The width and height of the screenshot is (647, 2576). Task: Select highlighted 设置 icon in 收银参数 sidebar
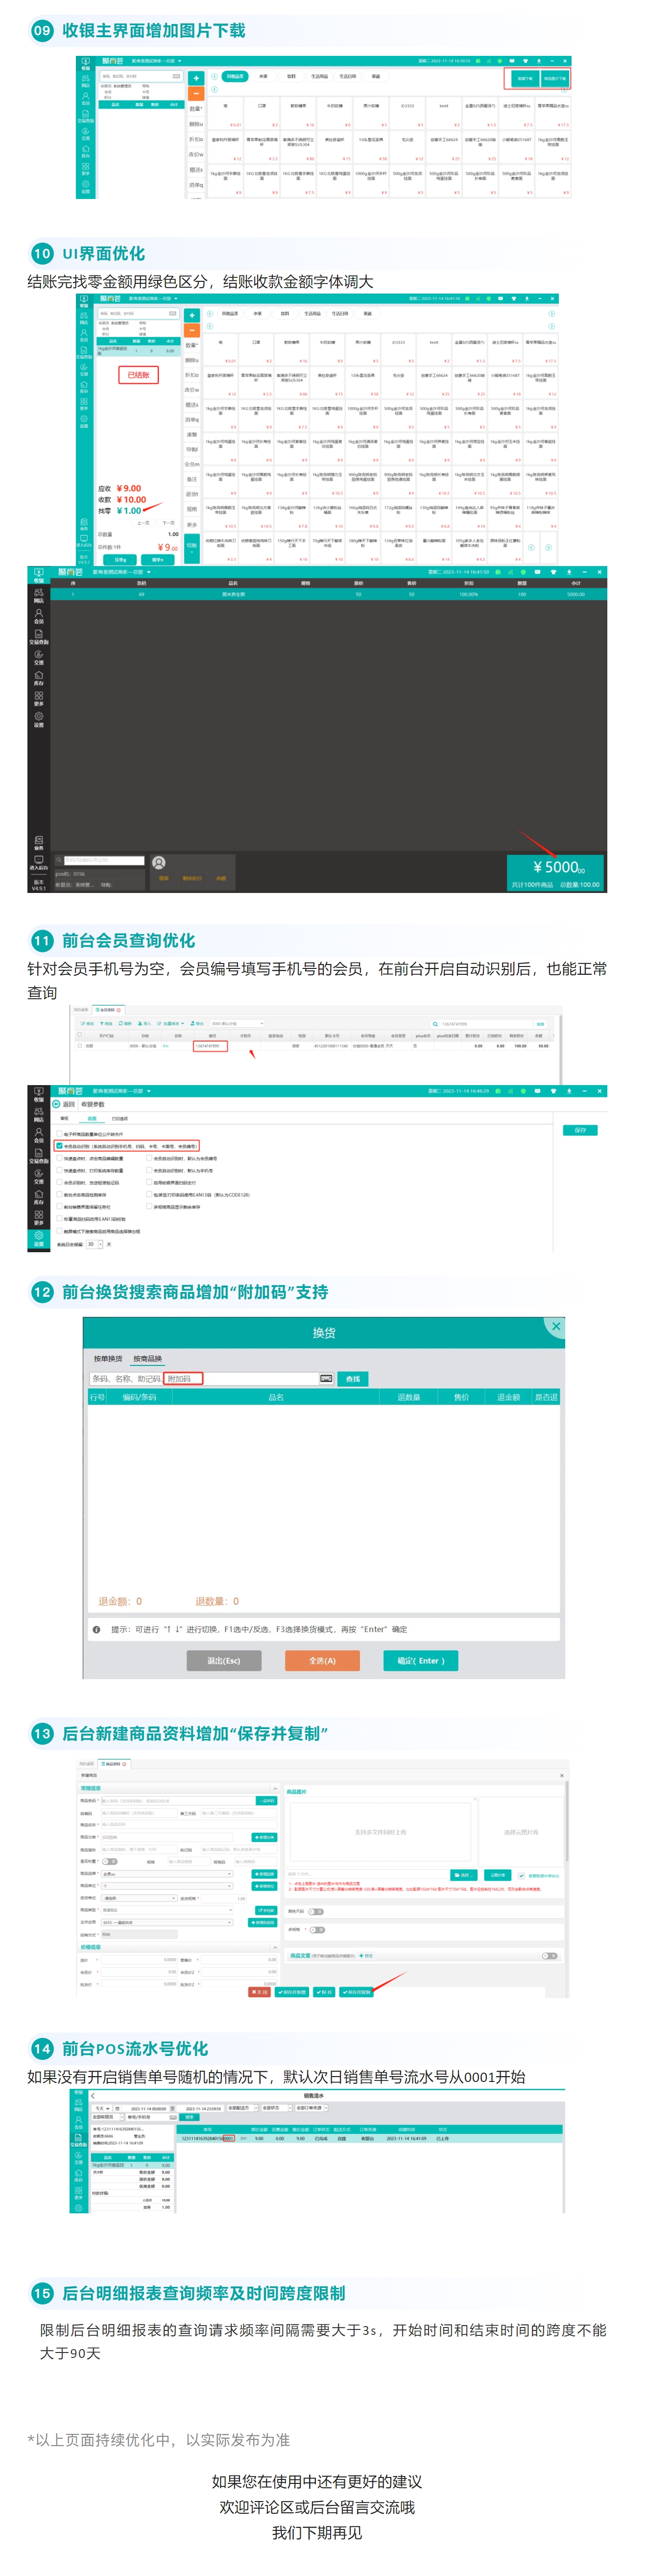tap(38, 1239)
